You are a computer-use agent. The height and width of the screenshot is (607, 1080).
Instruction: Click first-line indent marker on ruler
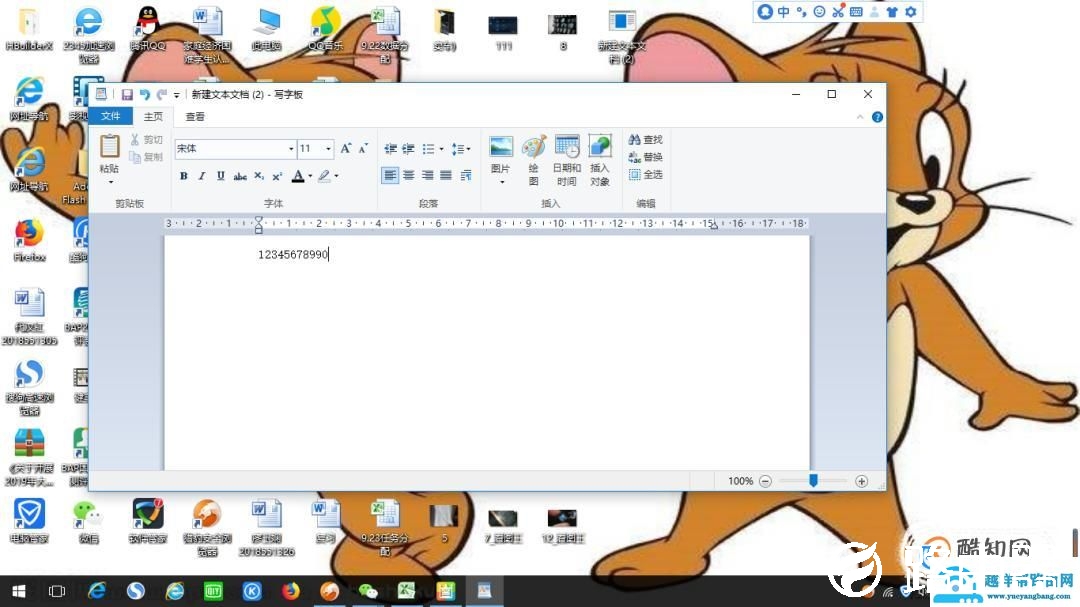click(x=258, y=219)
